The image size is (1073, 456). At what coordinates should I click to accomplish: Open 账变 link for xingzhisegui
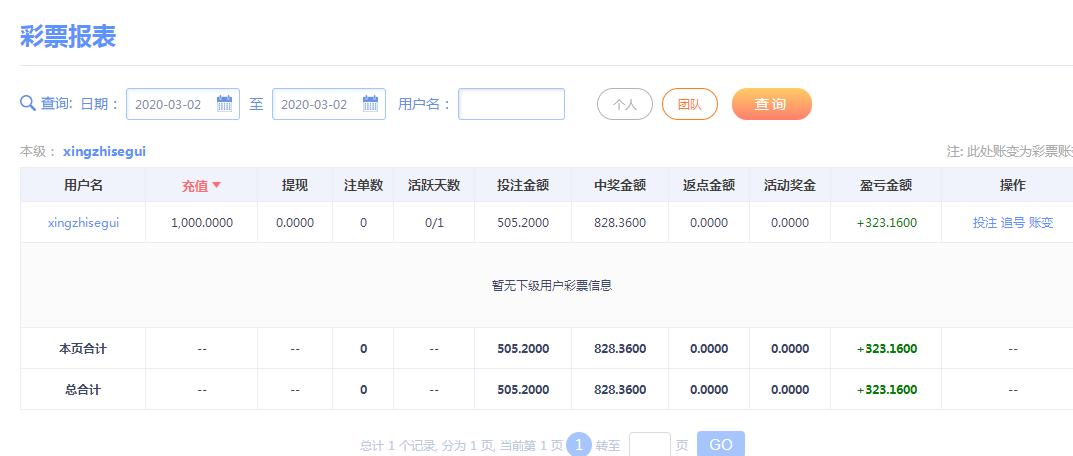pyautogui.click(x=1041, y=223)
